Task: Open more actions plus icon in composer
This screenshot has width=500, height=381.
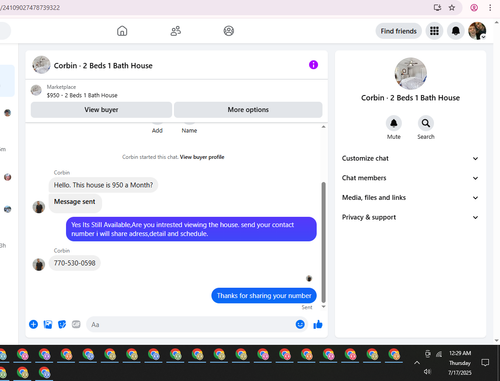Action: 33,324
